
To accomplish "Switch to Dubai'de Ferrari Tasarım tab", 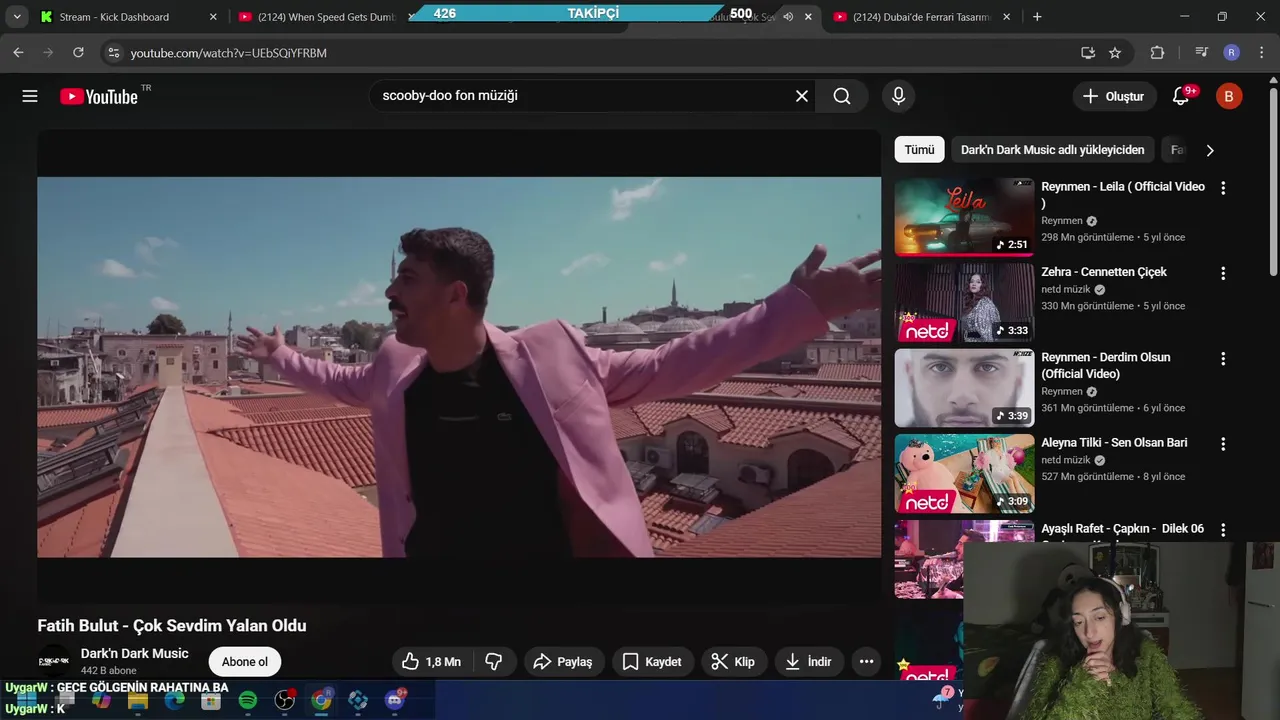I will [920, 17].
